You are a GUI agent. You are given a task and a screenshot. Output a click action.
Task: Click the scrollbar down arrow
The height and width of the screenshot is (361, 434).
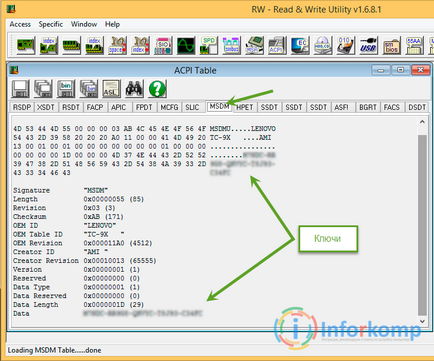pos(422,322)
